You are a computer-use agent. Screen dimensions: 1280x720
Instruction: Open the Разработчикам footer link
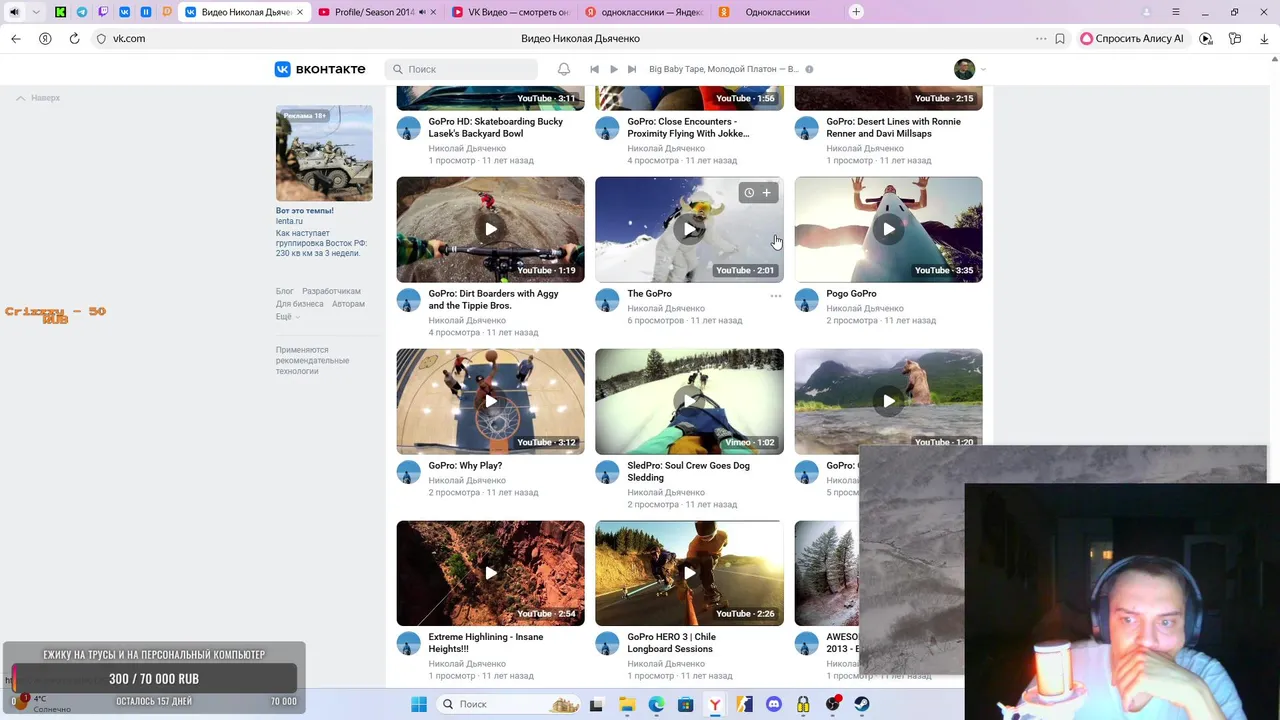pyautogui.click(x=331, y=291)
